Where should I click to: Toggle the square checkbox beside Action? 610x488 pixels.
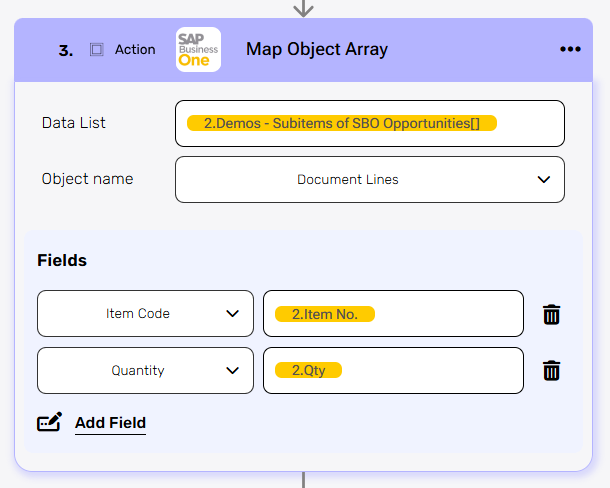(97, 49)
